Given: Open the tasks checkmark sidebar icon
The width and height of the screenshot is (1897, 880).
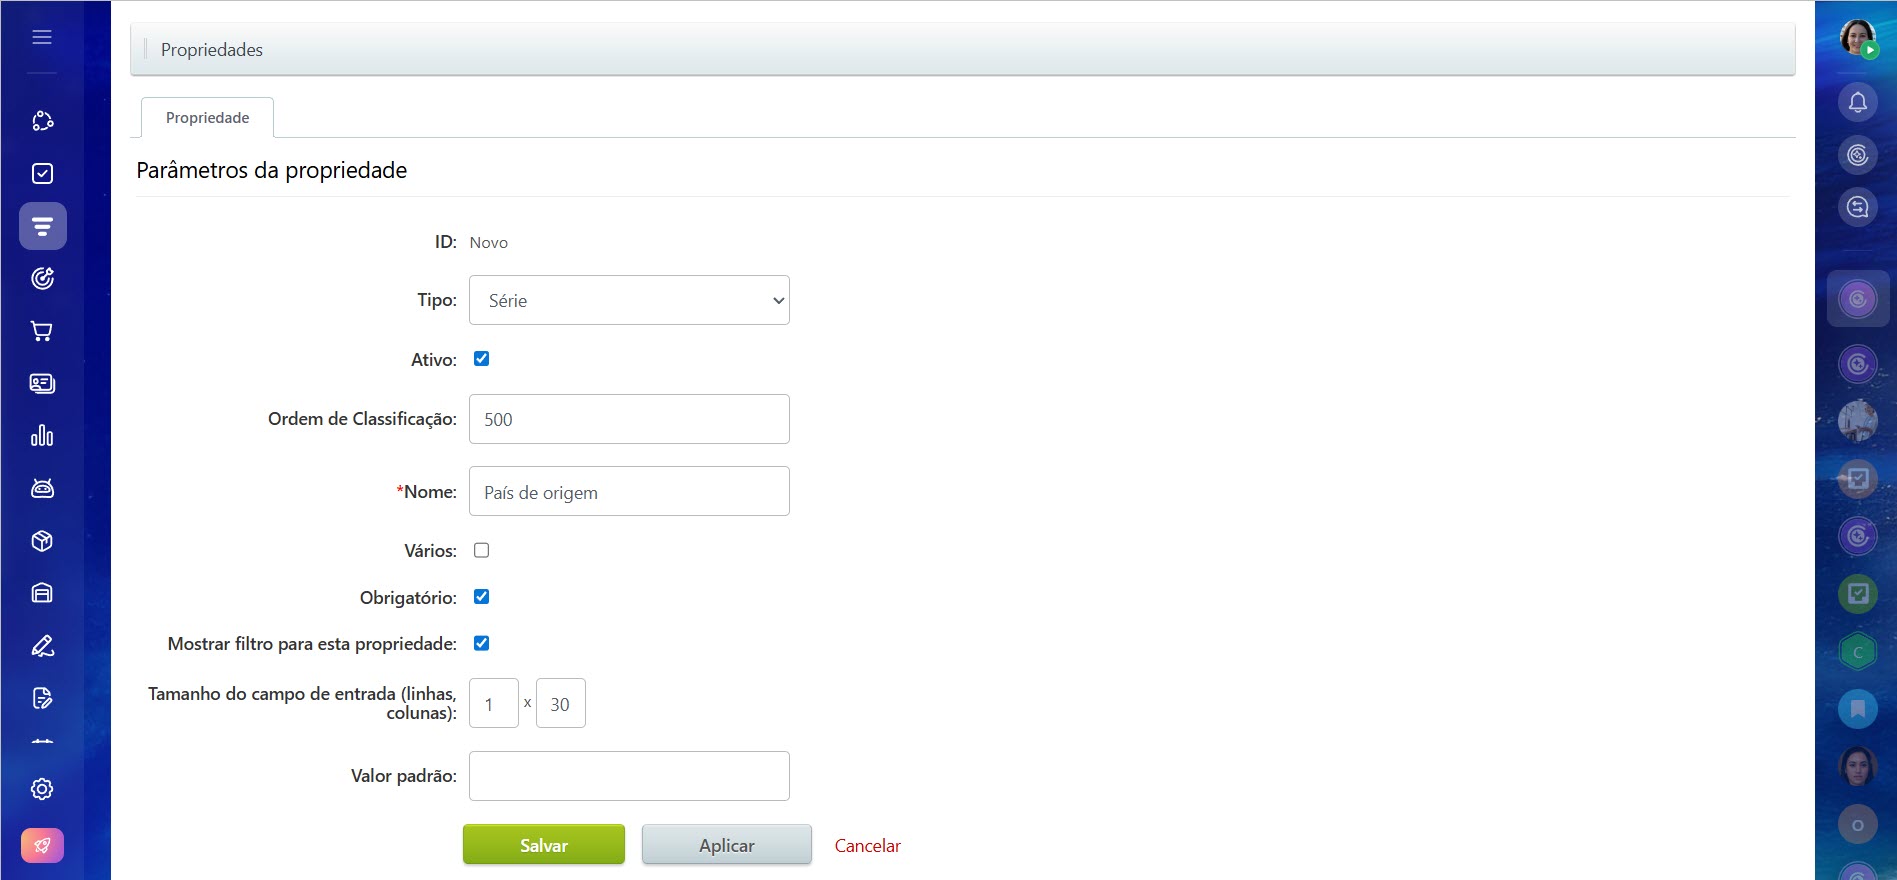Looking at the screenshot, I should [x=42, y=174].
